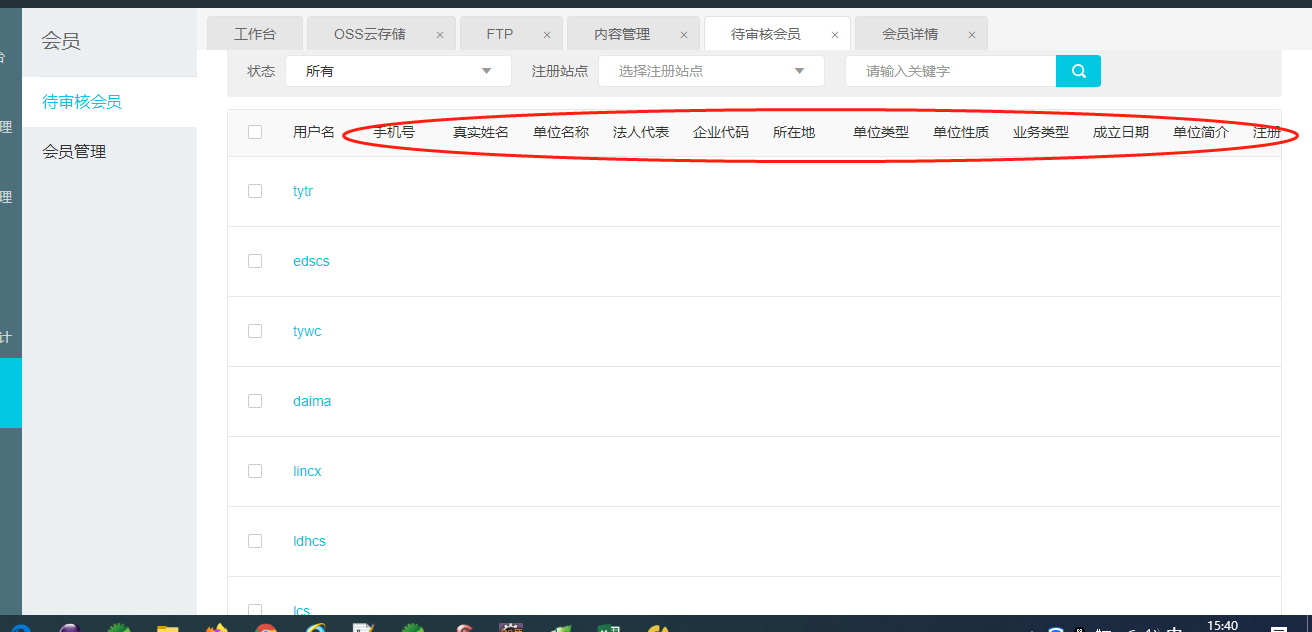Image resolution: width=1312 pixels, height=632 pixels.
Task: Close the 会员详情 tab
Action: (x=972, y=34)
